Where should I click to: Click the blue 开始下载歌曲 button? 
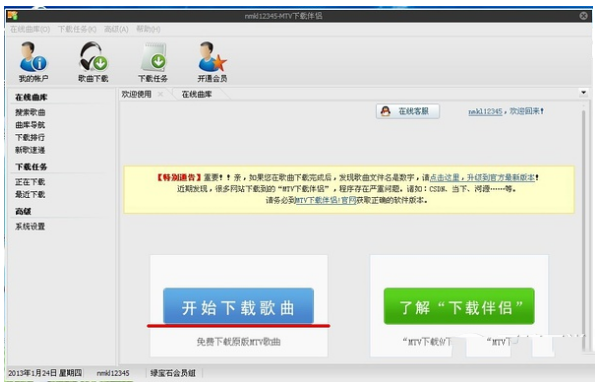point(238,306)
